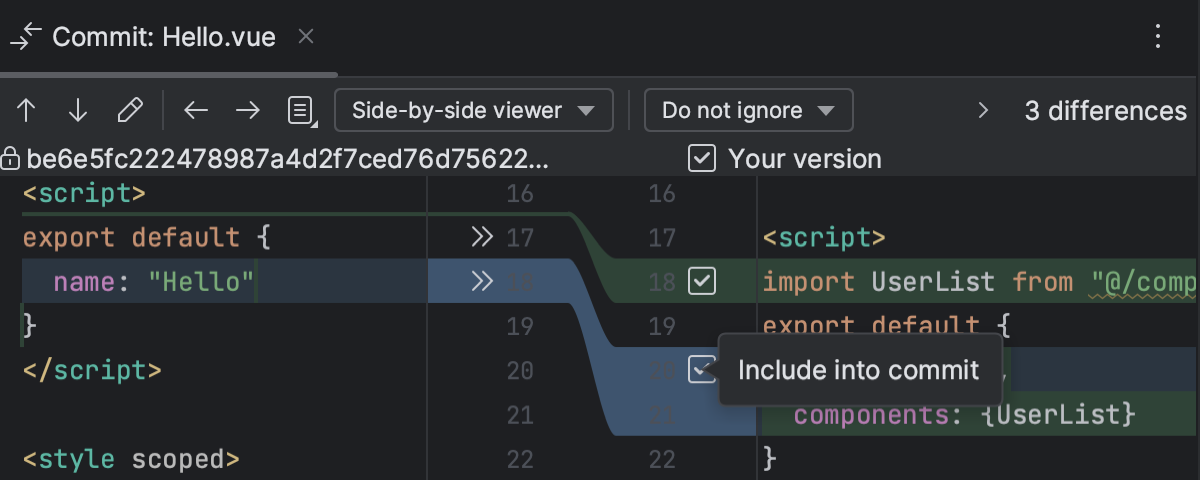Click the pencil edit source icon
The image size is (1200, 480).
tap(130, 110)
